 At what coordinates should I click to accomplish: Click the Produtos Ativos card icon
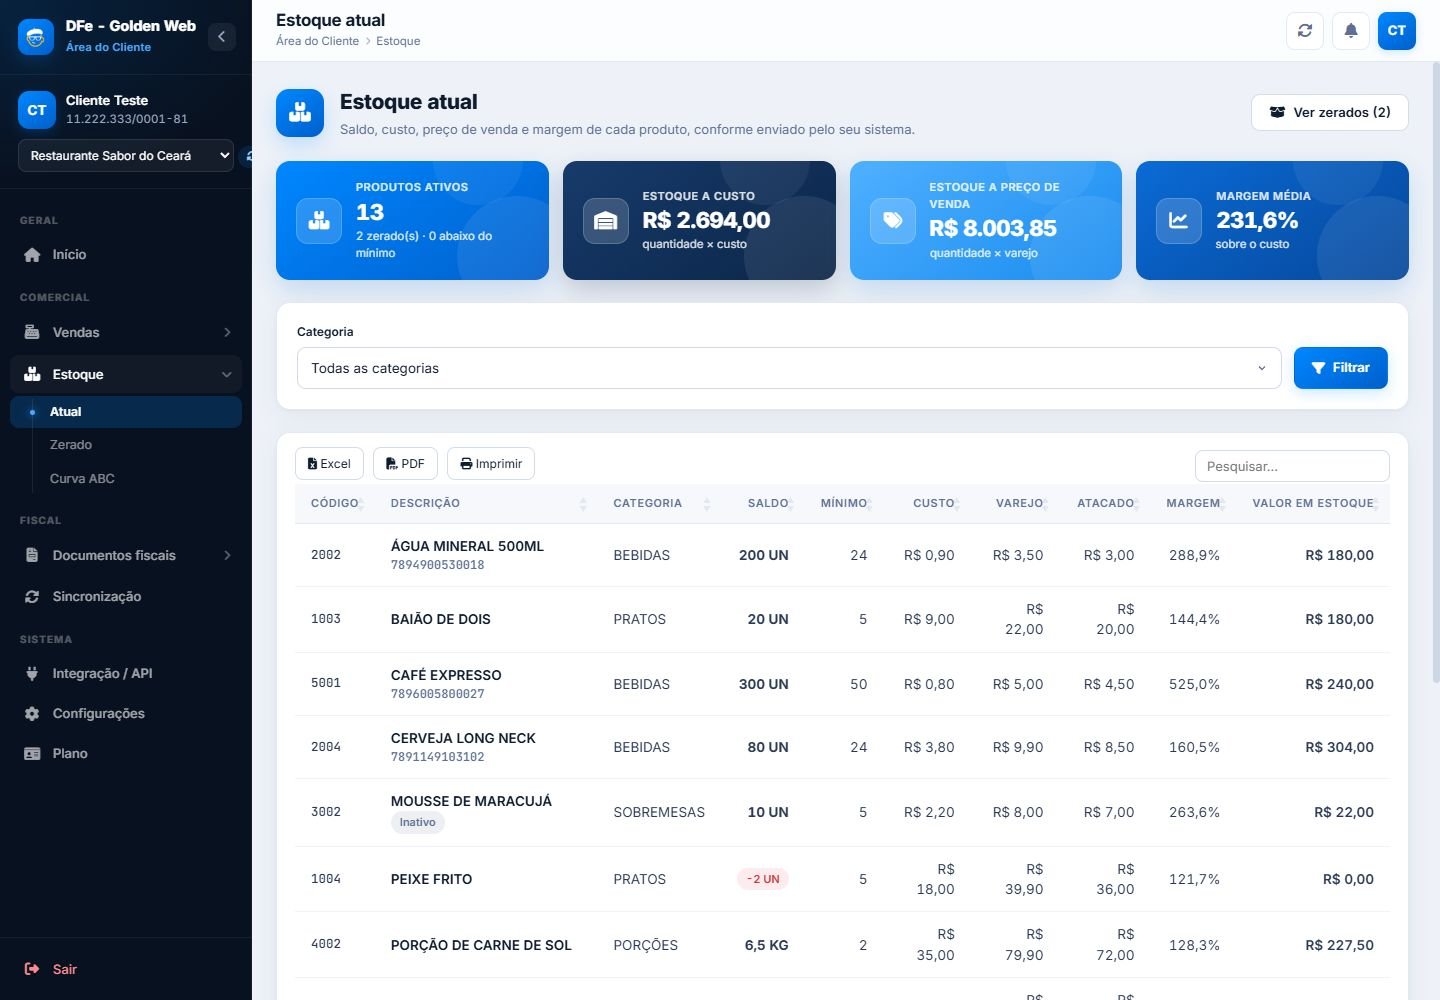point(319,221)
